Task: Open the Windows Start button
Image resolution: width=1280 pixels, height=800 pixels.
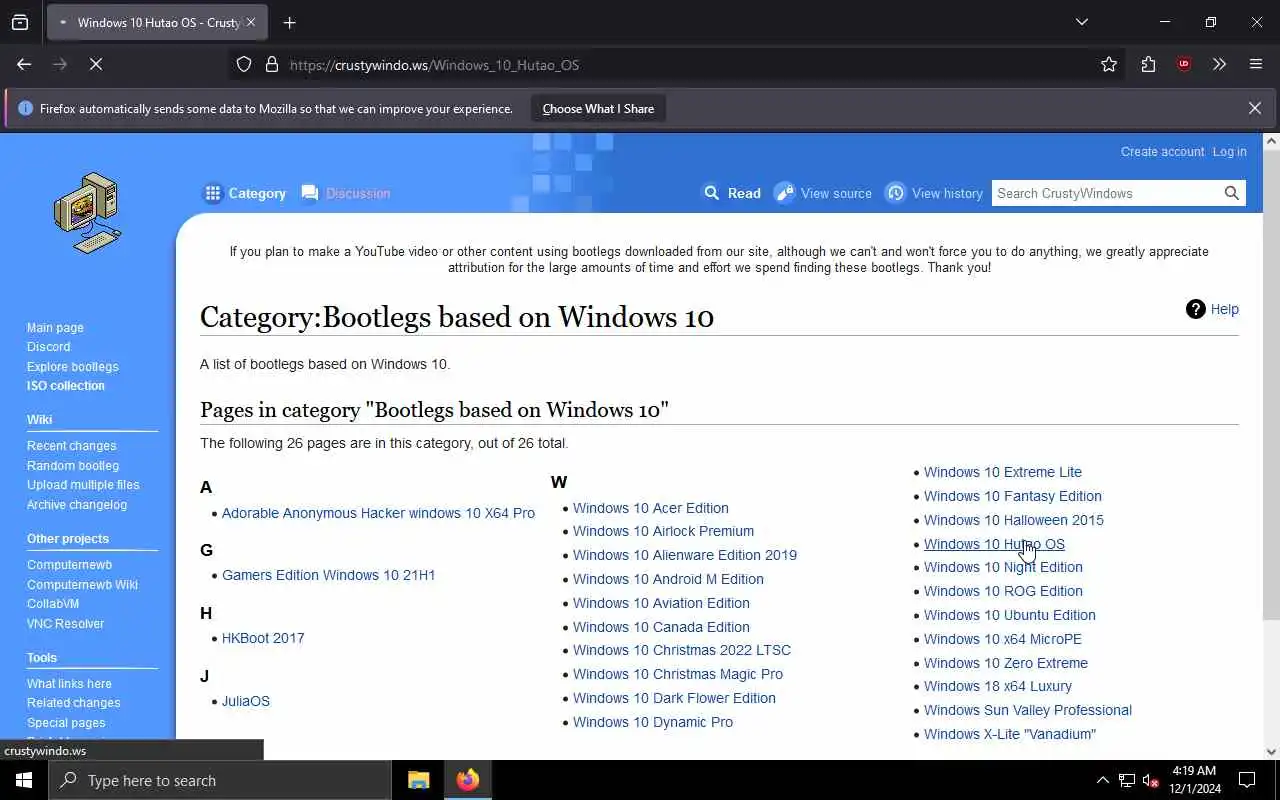Action: [24, 780]
